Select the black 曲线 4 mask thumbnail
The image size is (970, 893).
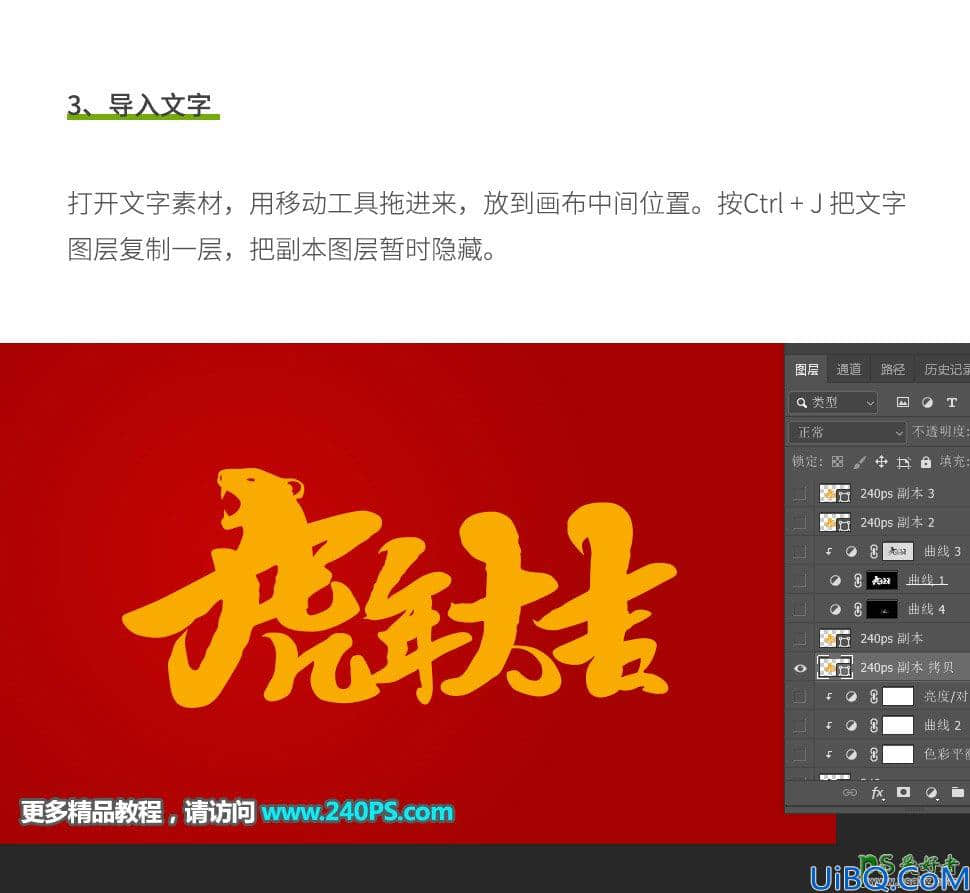pos(882,609)
